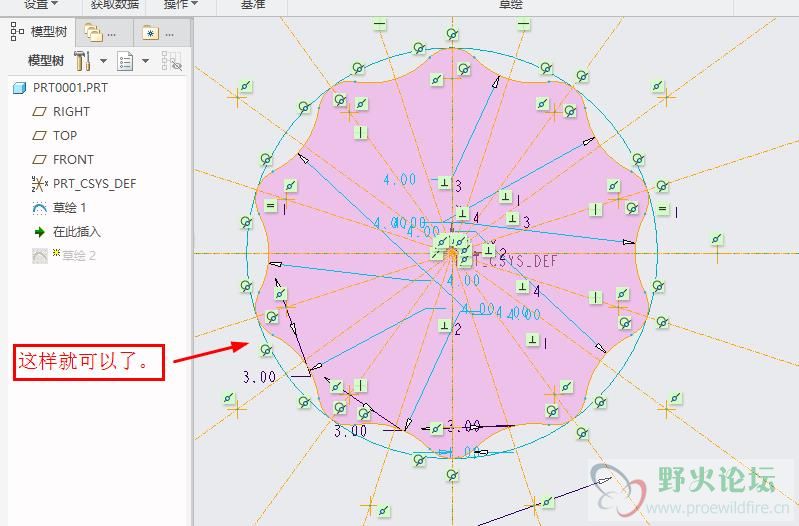Screen dimensions: 799x526
Task: Click the sketch icon beside 草绘 2
Action: click(x=40, y=256)
